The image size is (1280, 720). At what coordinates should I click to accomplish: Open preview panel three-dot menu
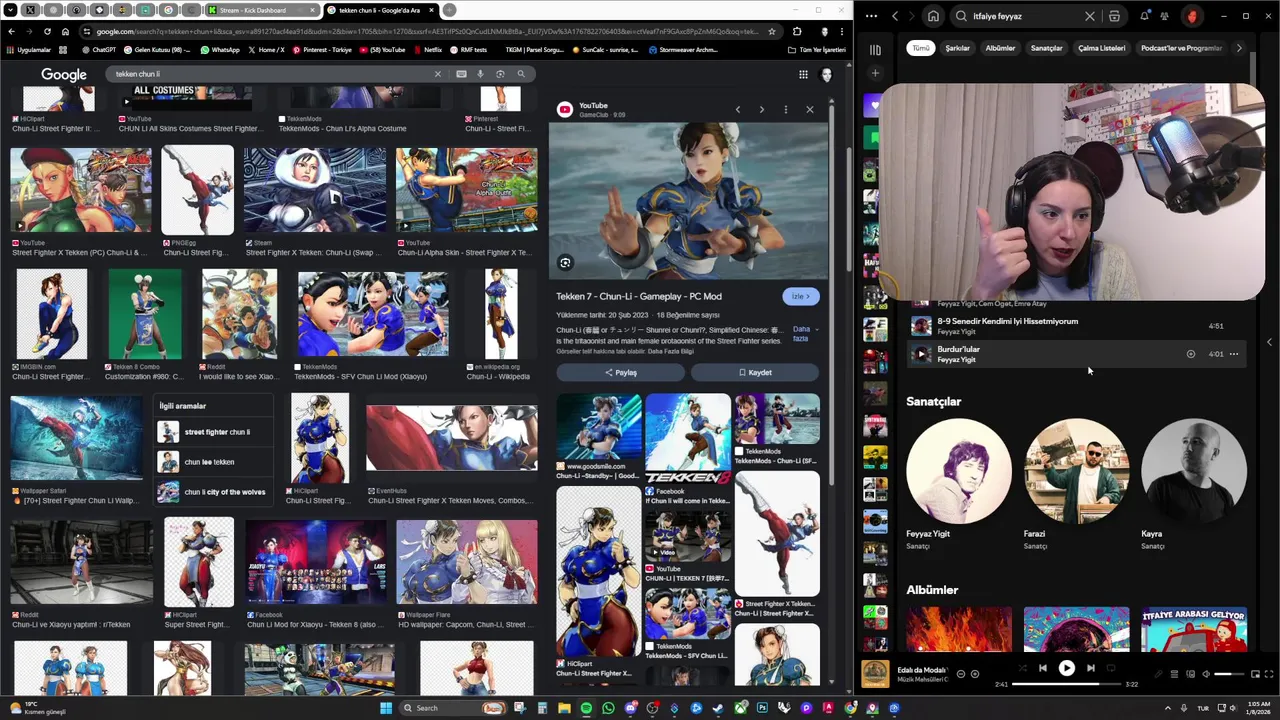click(785, 110)
